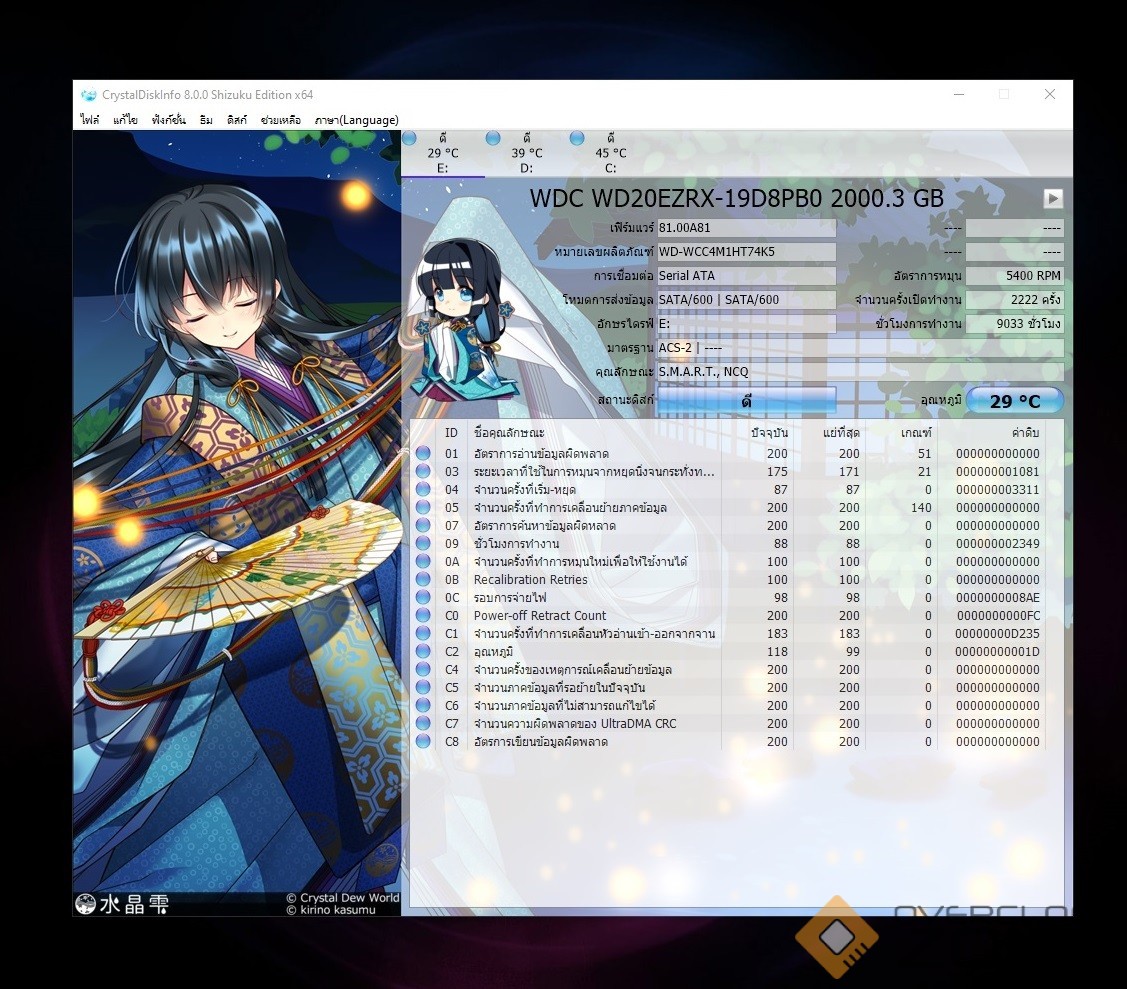Click the status orb for attribute 05

click(423, 507)
